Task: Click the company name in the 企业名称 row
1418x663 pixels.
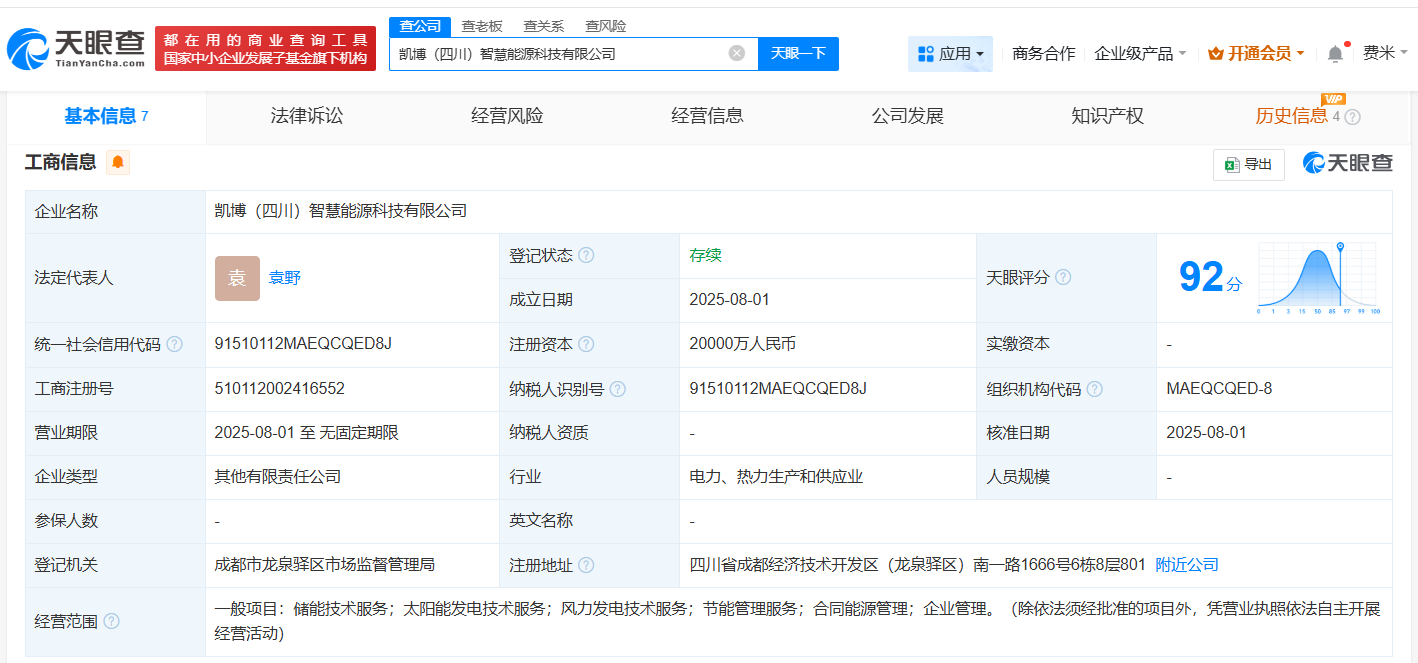Action: (x=341, y=211)
